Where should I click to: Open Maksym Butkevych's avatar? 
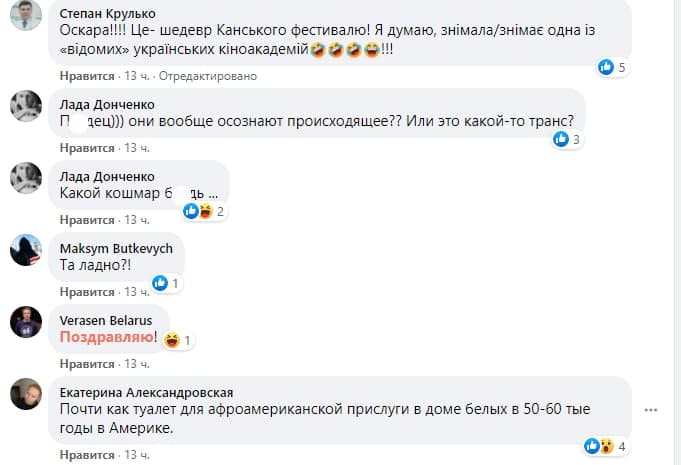click(26, 249)
